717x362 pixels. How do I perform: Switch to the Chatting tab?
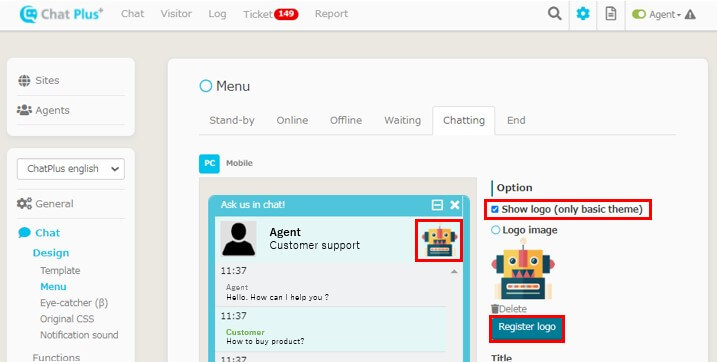coord(464,120)
